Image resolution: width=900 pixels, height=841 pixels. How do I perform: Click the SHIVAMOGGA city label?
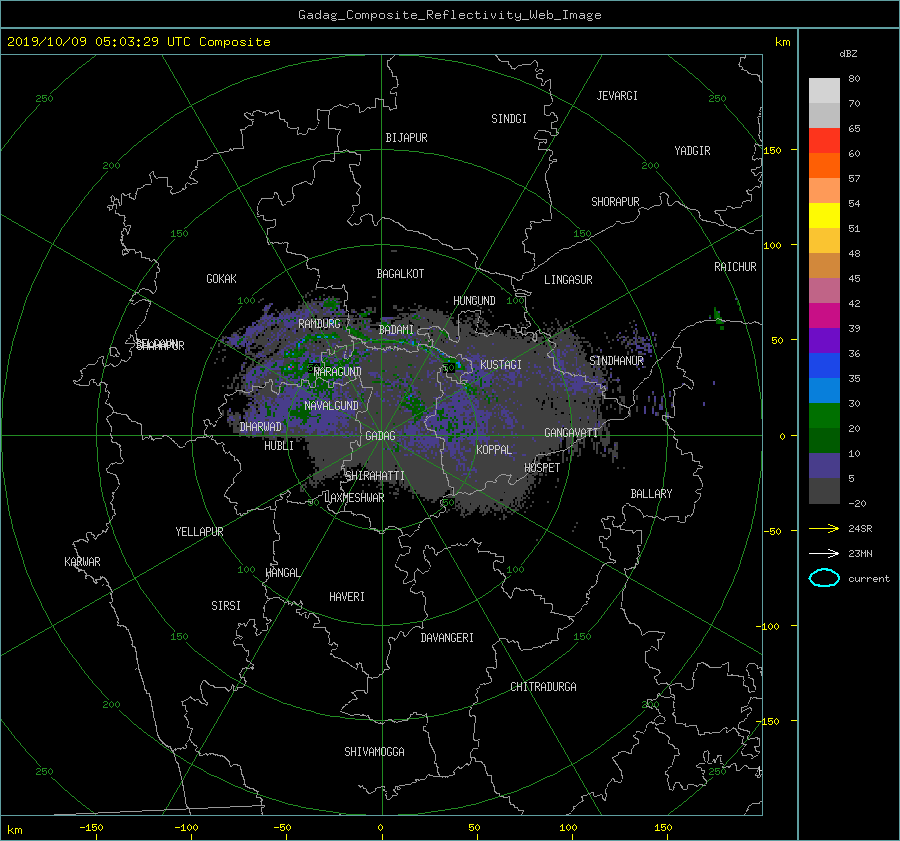coord(374,752)
